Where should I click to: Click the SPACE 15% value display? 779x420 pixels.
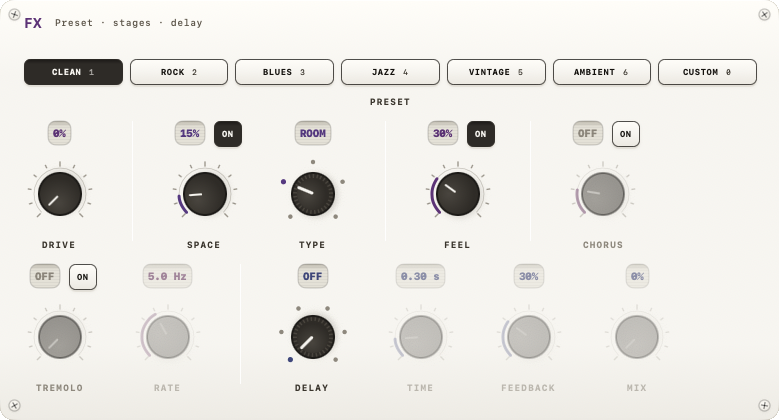(190, 133)
